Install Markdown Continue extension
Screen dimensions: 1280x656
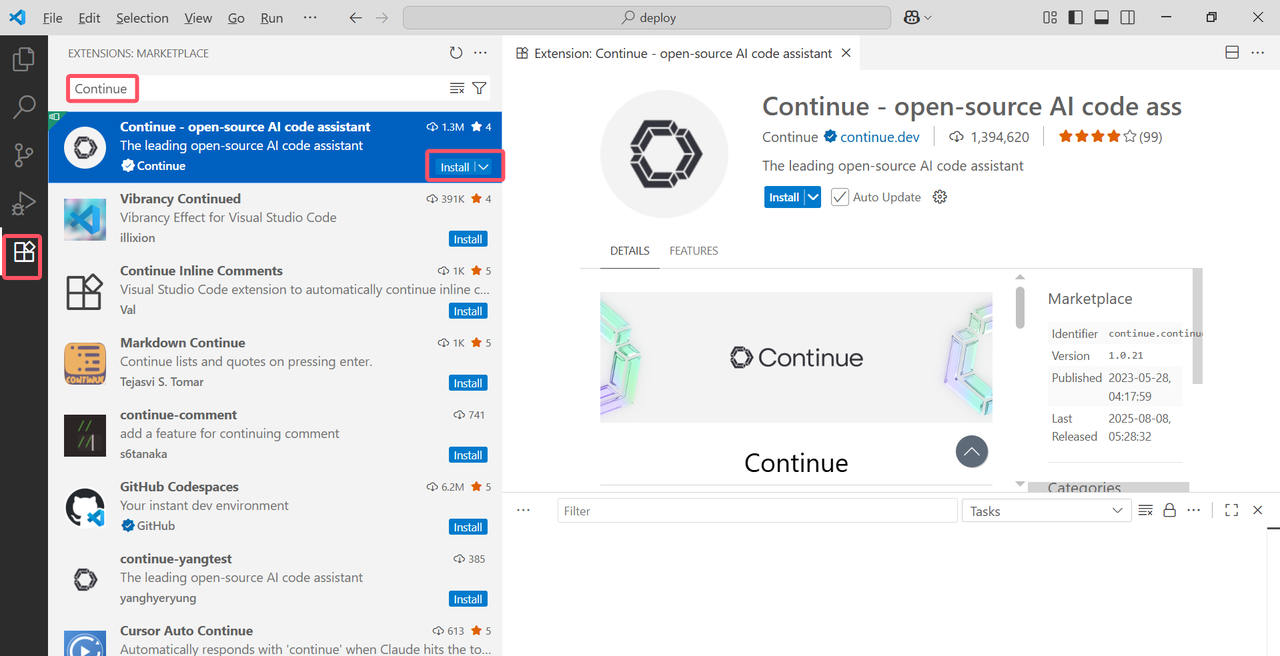tap(468, 383)
